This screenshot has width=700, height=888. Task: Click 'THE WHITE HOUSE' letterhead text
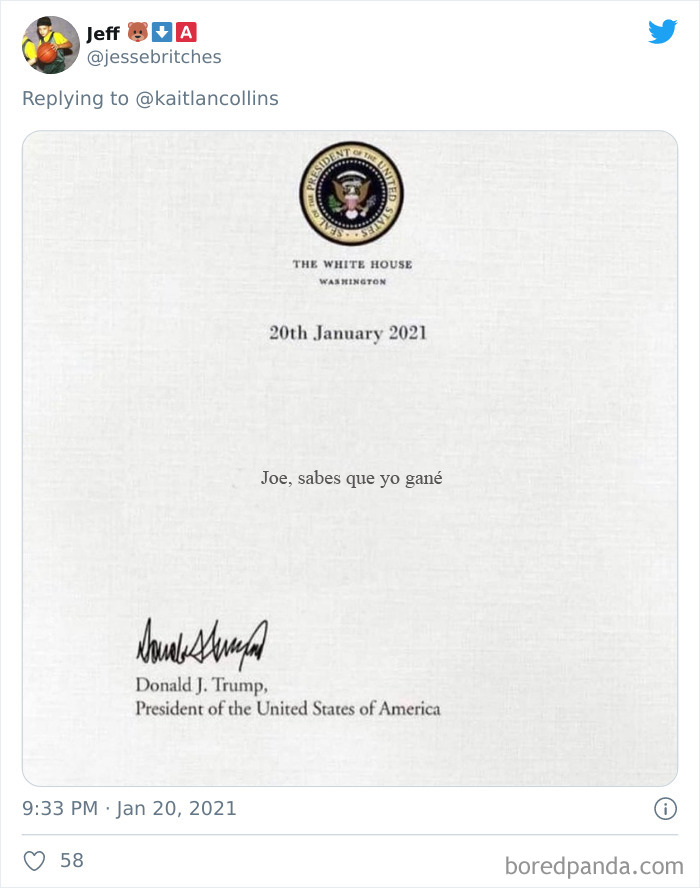(352, 264)
